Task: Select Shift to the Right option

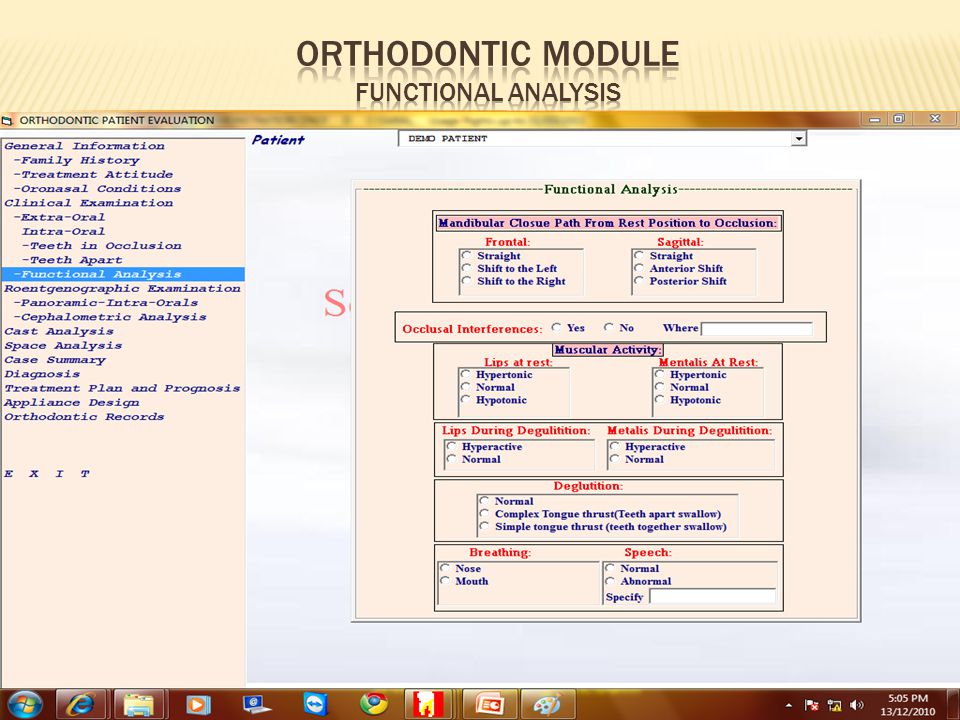Action: [x=467, y=281]
